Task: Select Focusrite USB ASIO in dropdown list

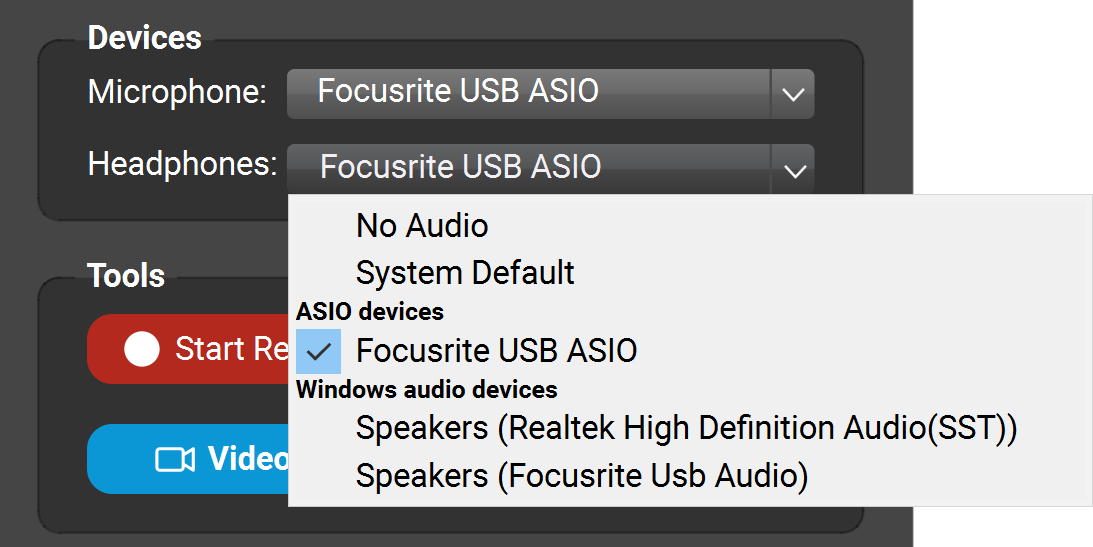Action: pyautogui.click(x=496, y=351)
